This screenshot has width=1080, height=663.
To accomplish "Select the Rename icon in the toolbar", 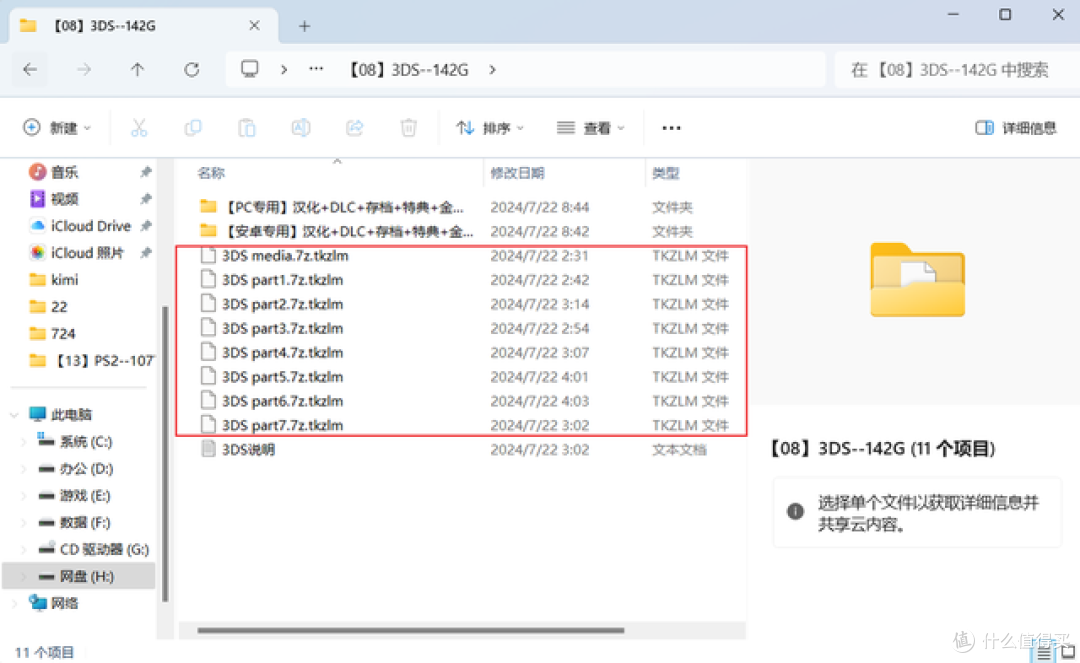I will (x=300, y=127).
